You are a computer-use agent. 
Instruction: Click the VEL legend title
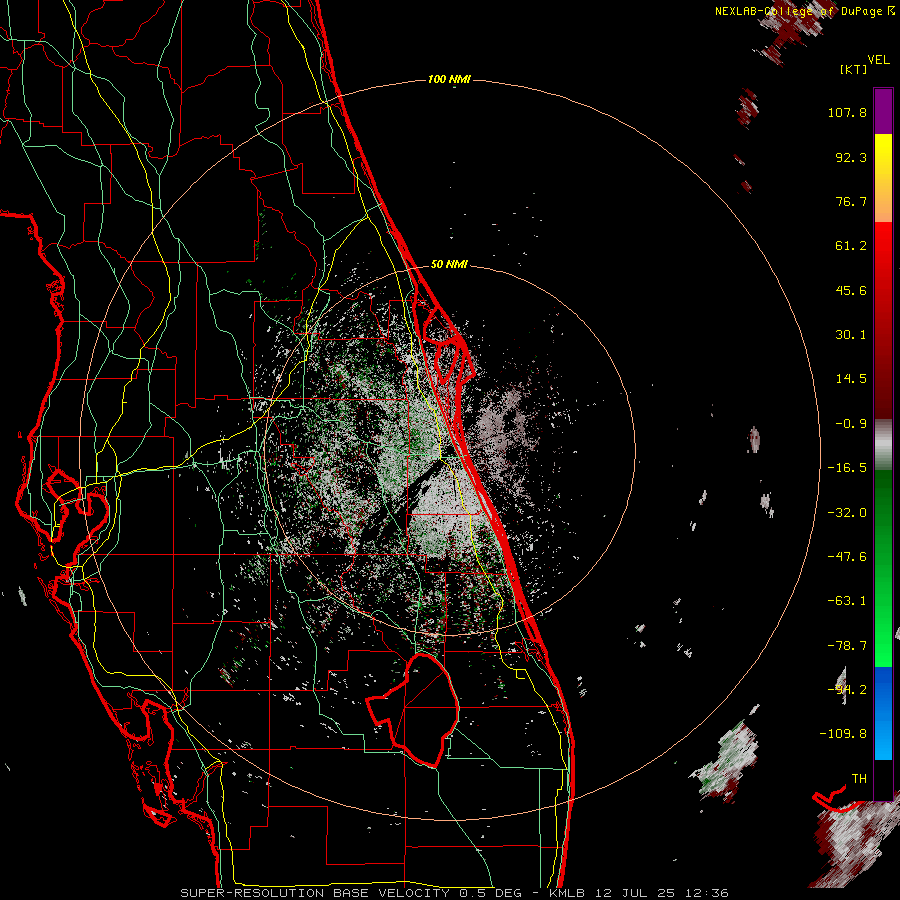(878, 60)
